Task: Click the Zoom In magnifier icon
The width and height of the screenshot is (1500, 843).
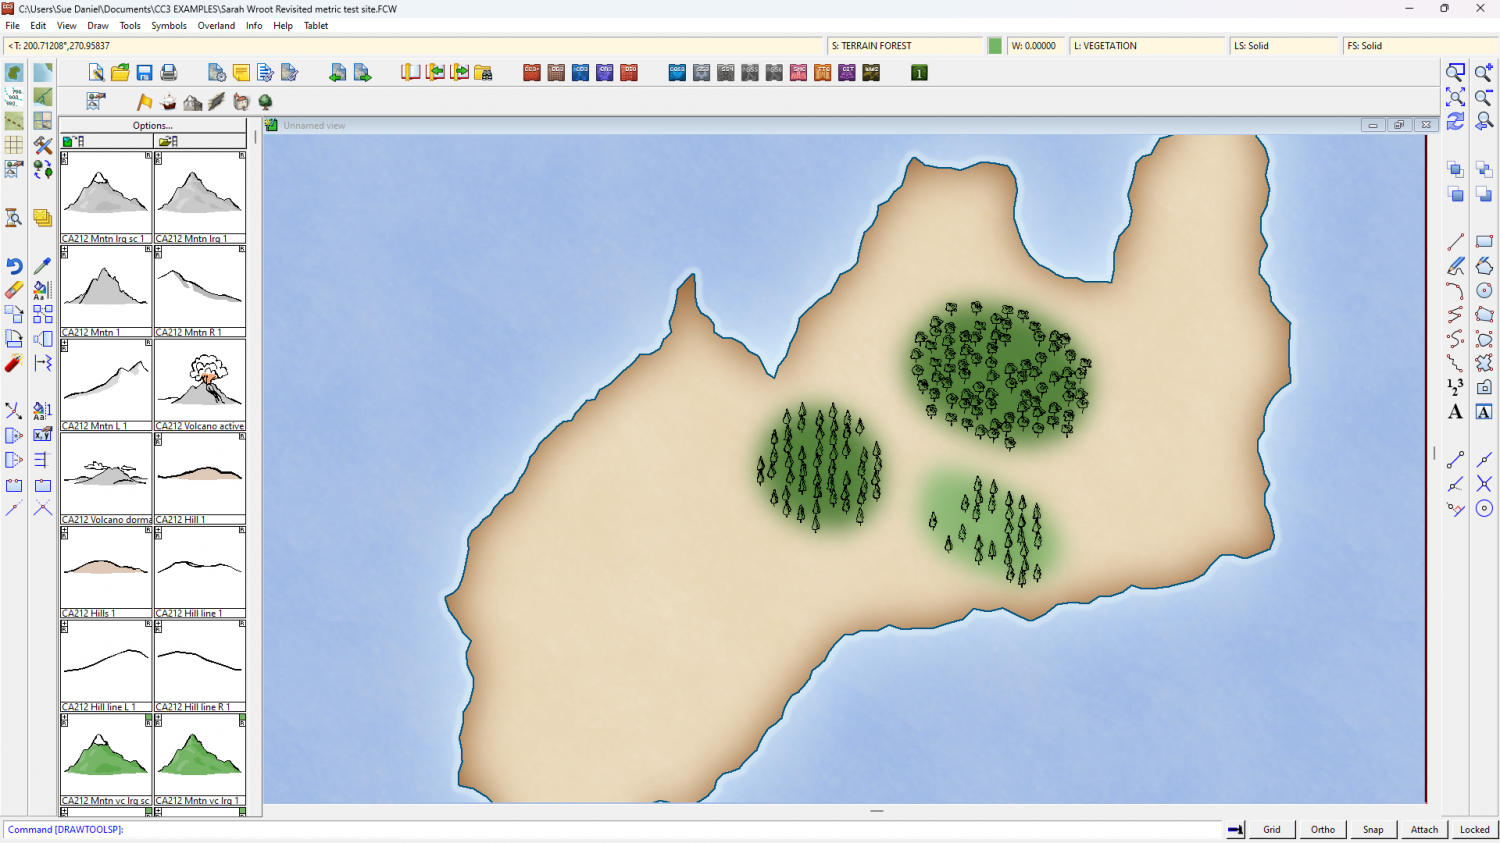Action: 1484,73
